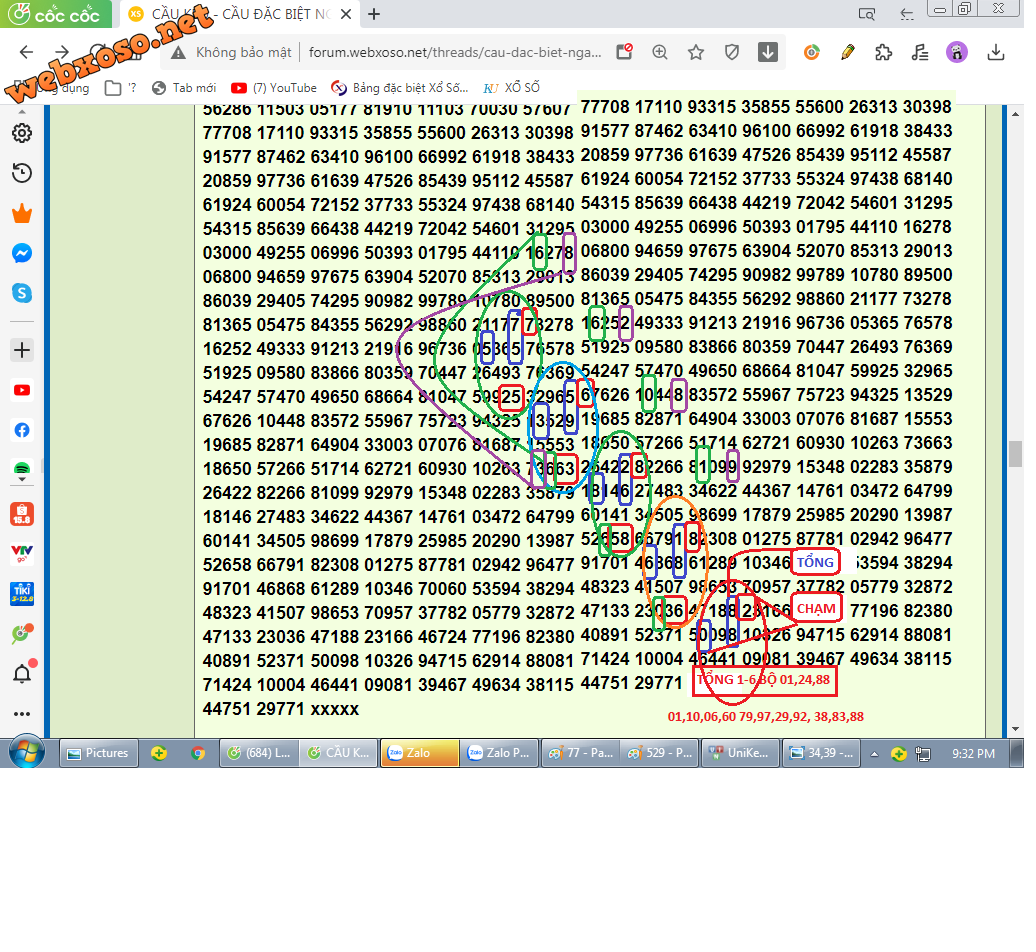Open a new browser tab

tap(374, 14)
